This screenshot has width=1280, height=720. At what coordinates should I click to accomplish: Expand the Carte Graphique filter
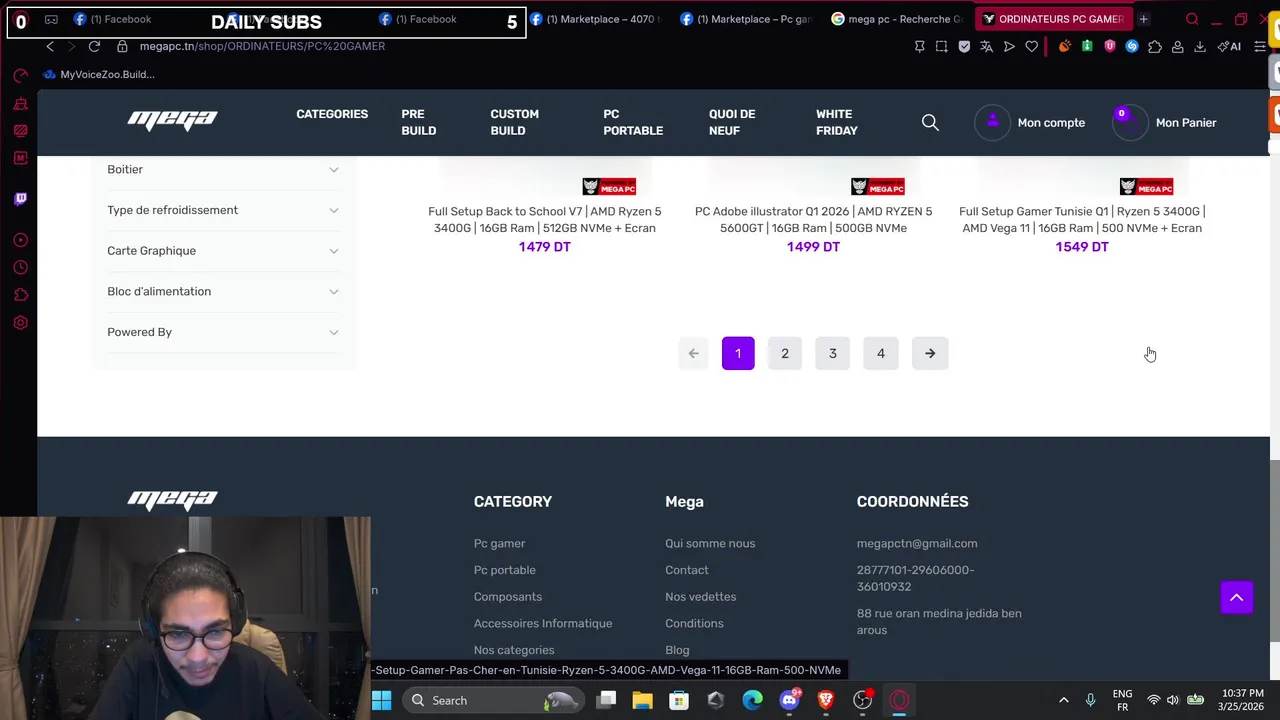[x=223, y=251]
